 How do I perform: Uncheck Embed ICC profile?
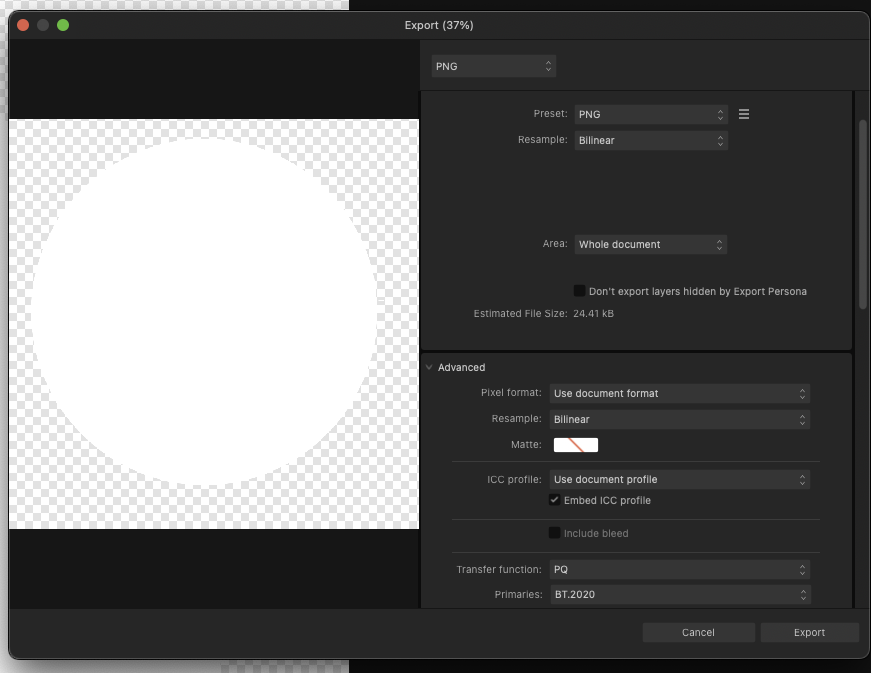coord(554,500)
